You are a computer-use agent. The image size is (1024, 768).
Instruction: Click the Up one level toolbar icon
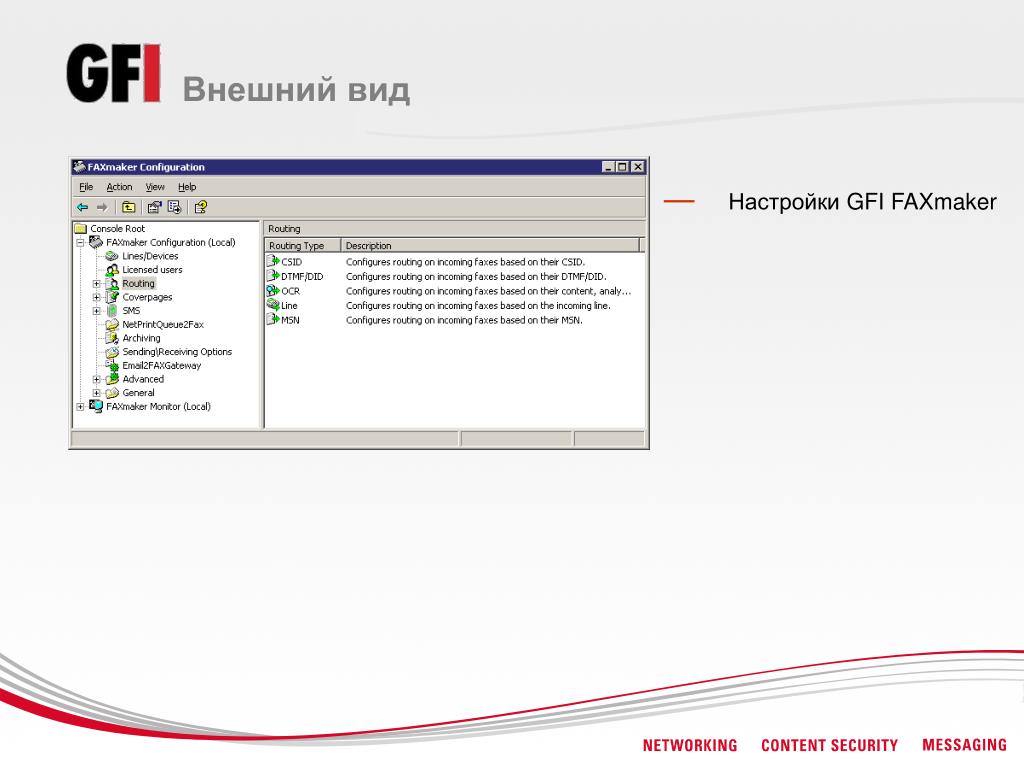tap(129, 207)
